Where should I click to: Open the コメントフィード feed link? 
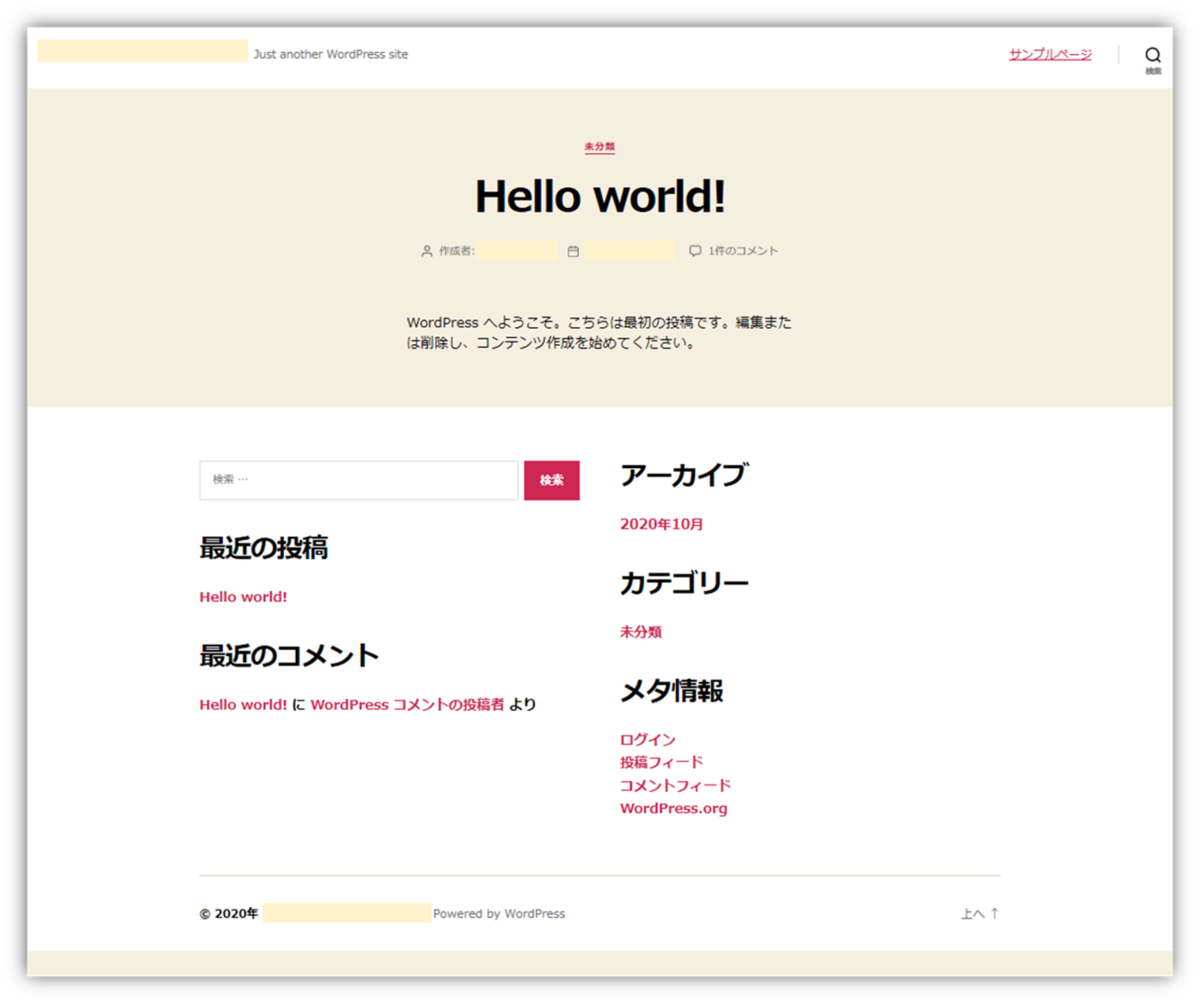[x=675, y=785]
